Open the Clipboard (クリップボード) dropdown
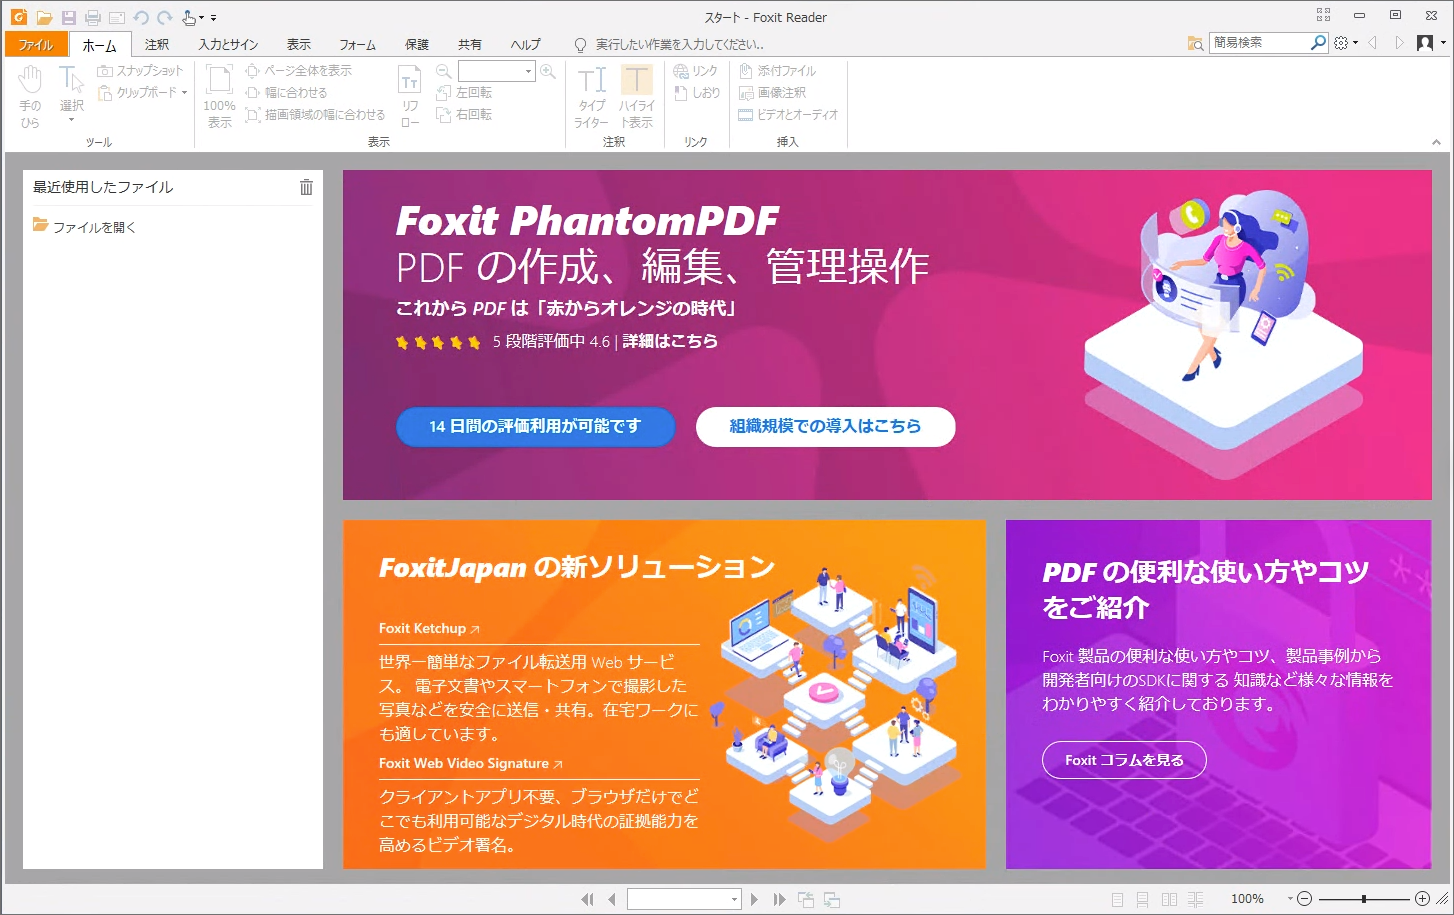The image size is (1454, 915). [x=142, y=93]
